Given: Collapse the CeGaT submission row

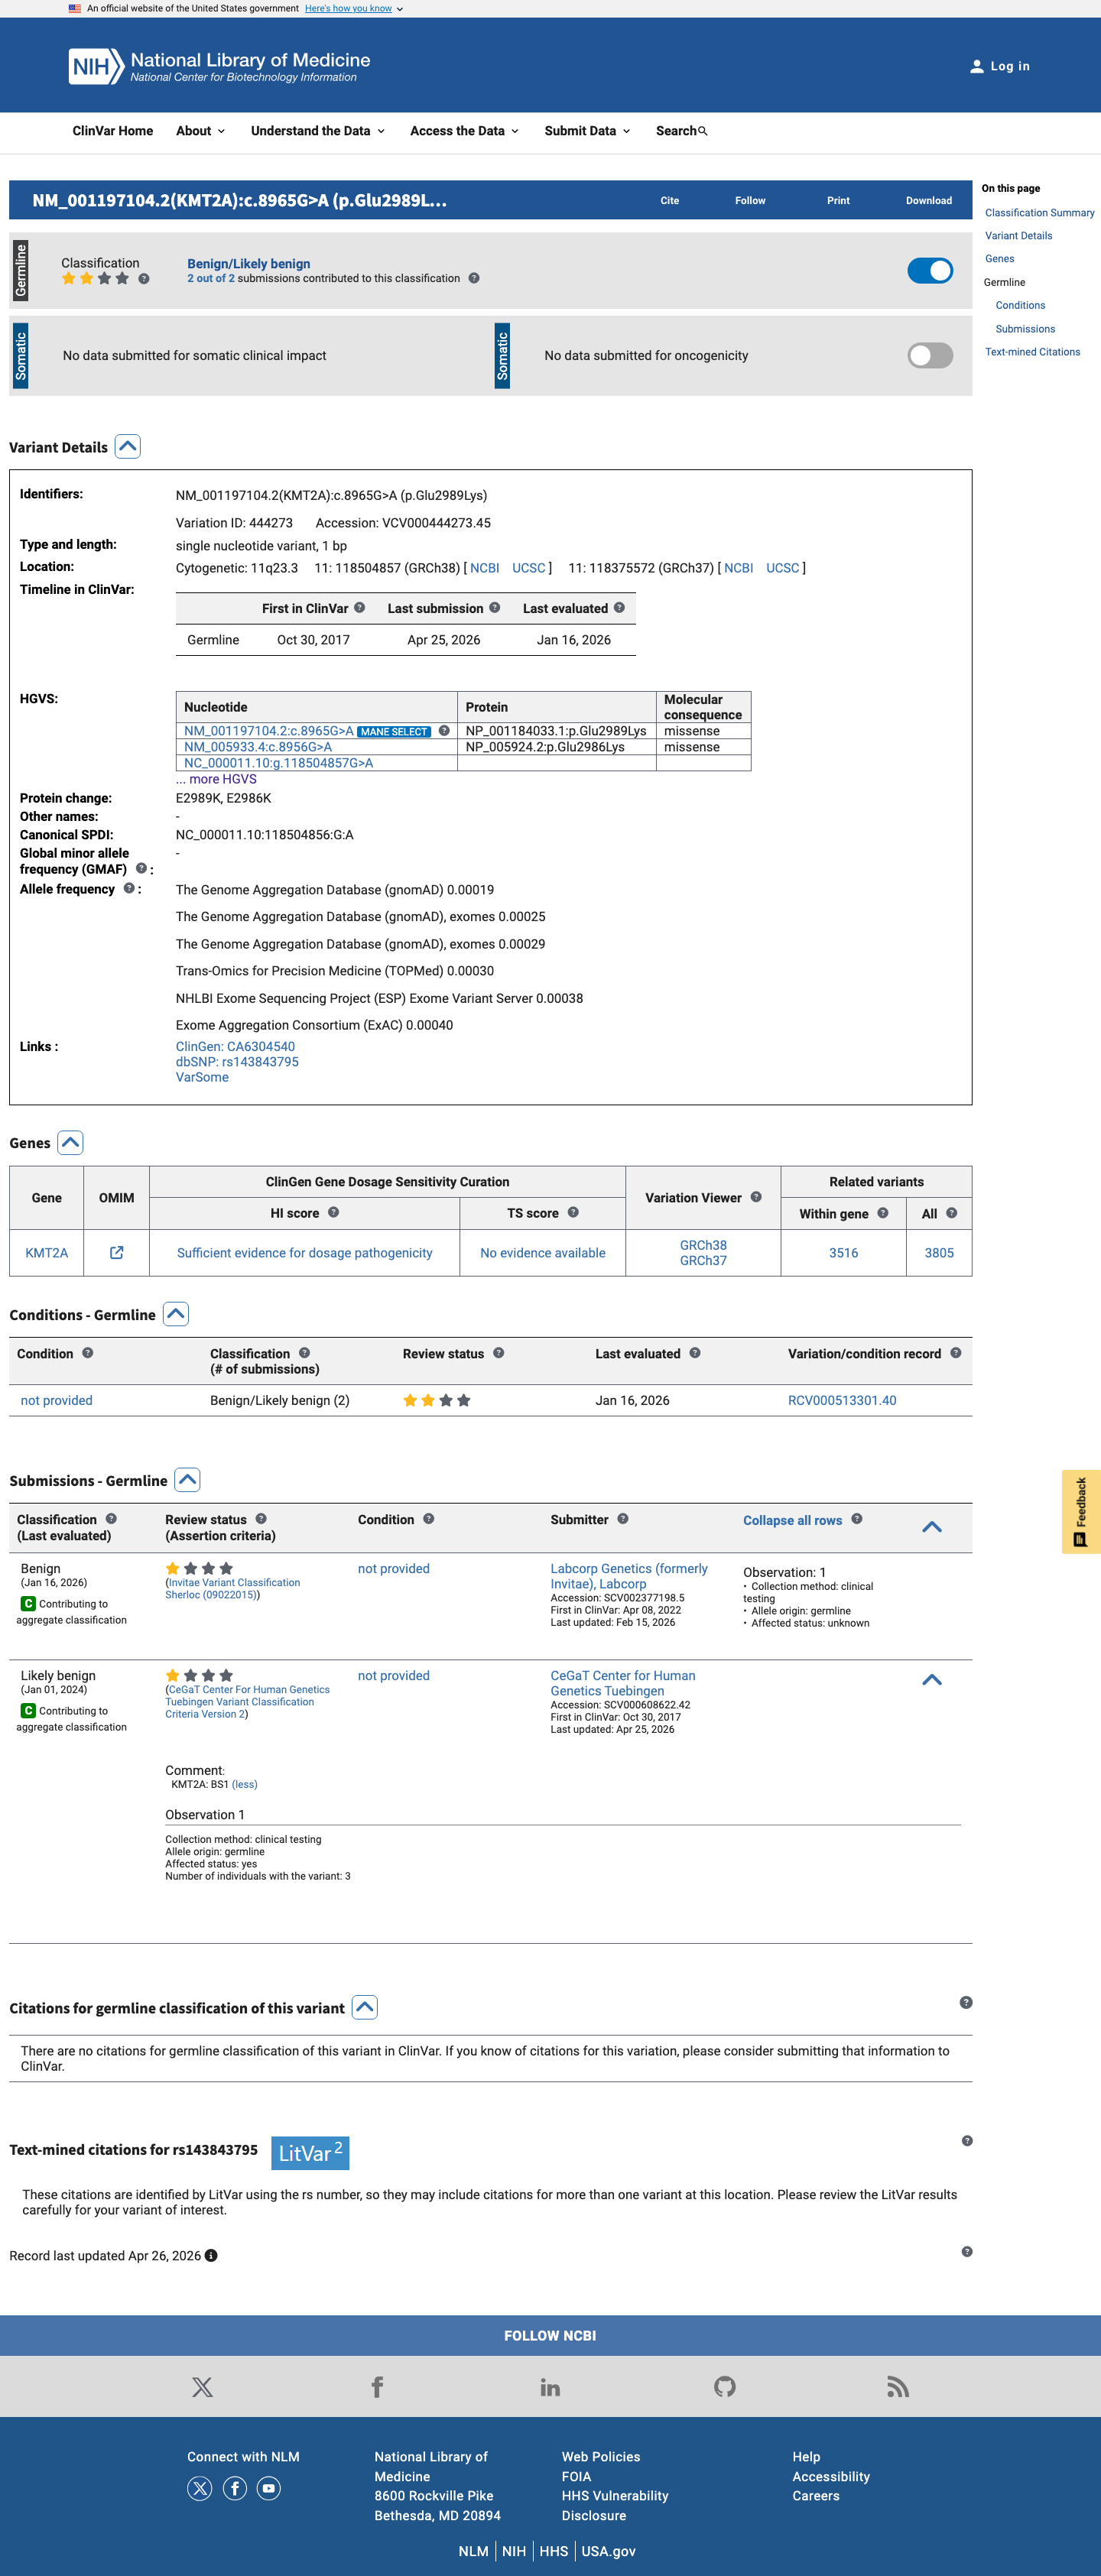Looking at the screenshot, I should [932, 1679].
